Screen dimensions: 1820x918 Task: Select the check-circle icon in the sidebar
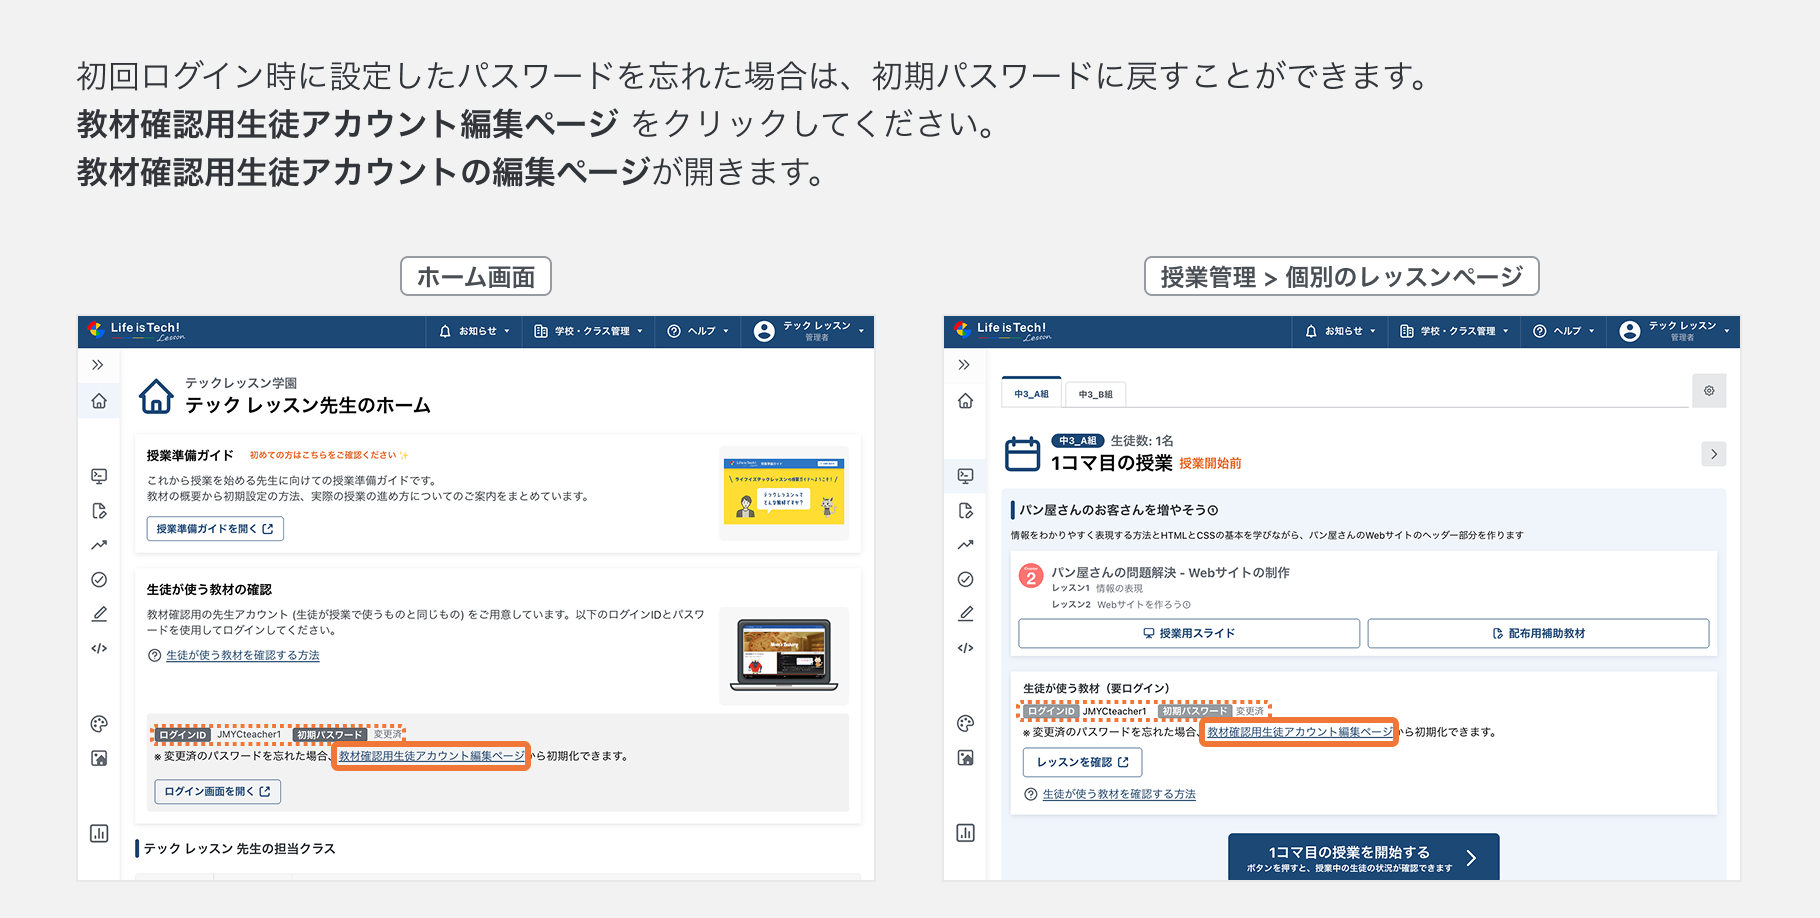99,579
